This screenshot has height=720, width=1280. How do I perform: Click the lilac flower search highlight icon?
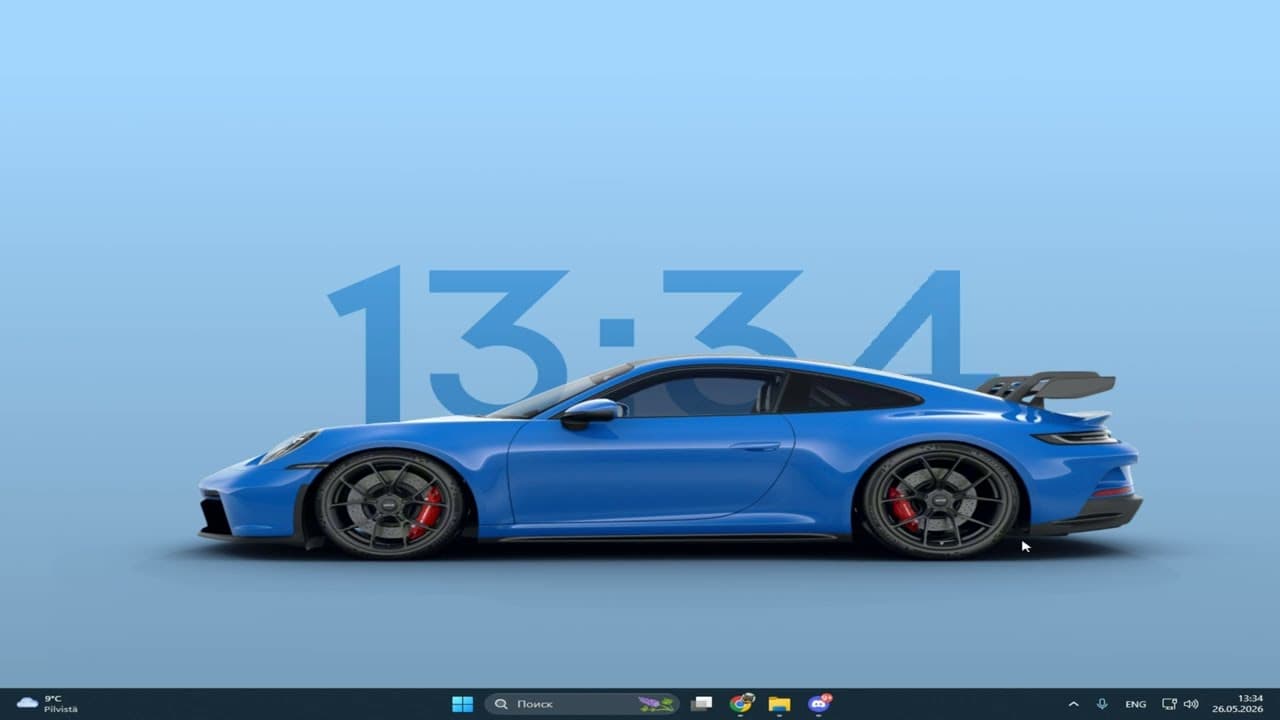[x=656, y=704]
